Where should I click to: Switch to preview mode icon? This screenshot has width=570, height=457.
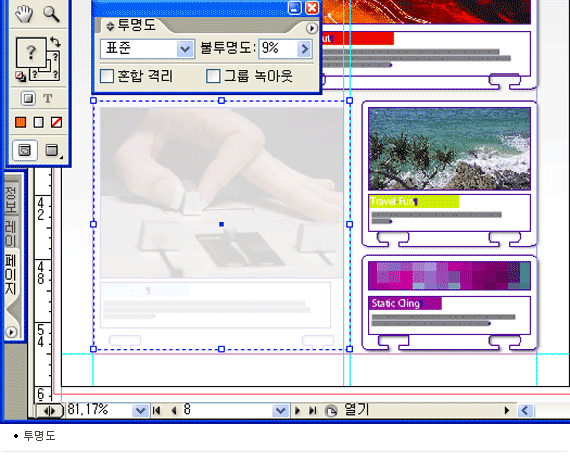[x=52, y=150]
